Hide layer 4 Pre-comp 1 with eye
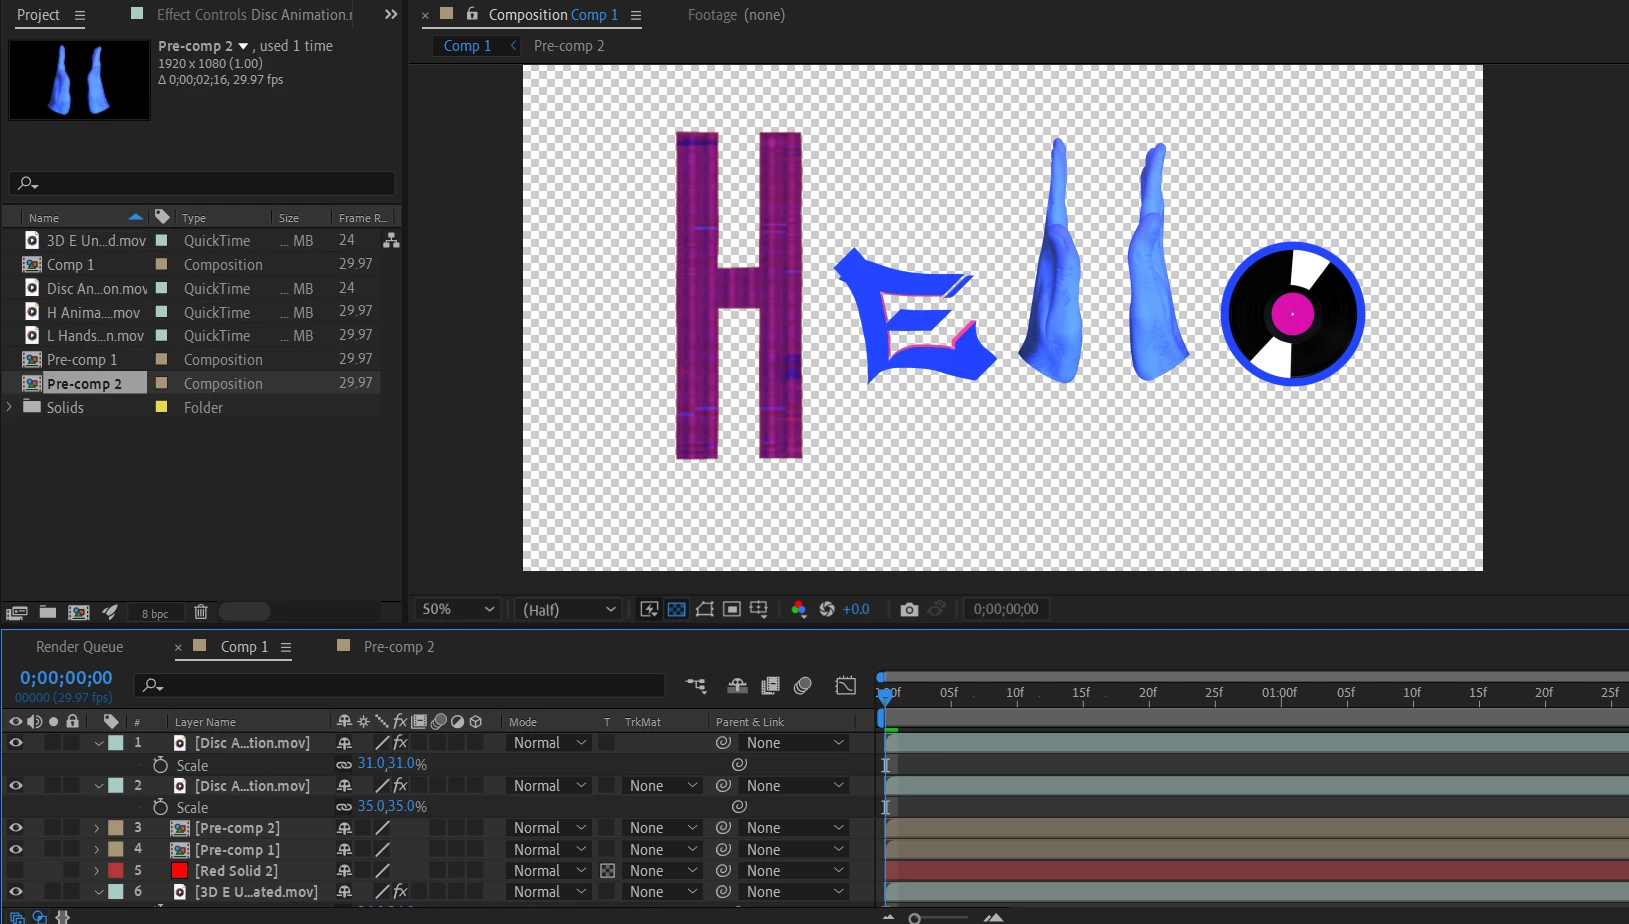Viewport: 1629px width, 924px height. pyautogui.click(x=15, y=850)
